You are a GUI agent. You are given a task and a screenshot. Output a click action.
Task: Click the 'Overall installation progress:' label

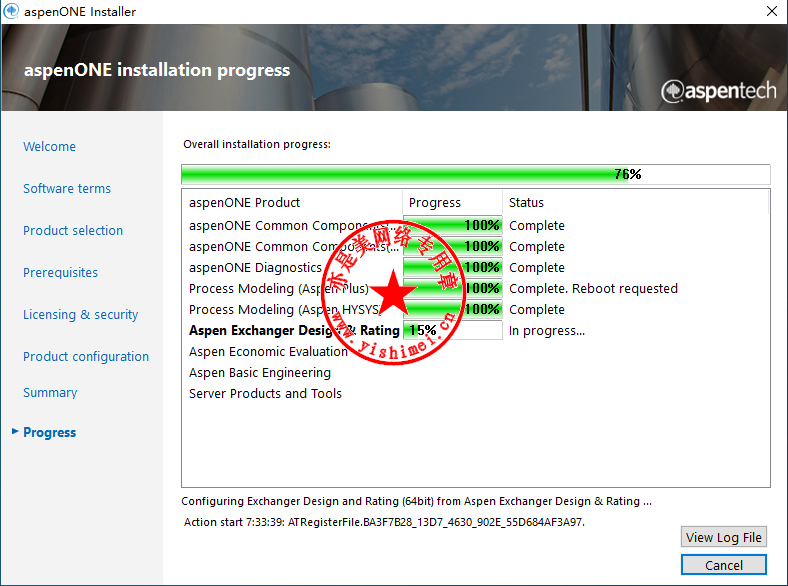click(257, 144)
